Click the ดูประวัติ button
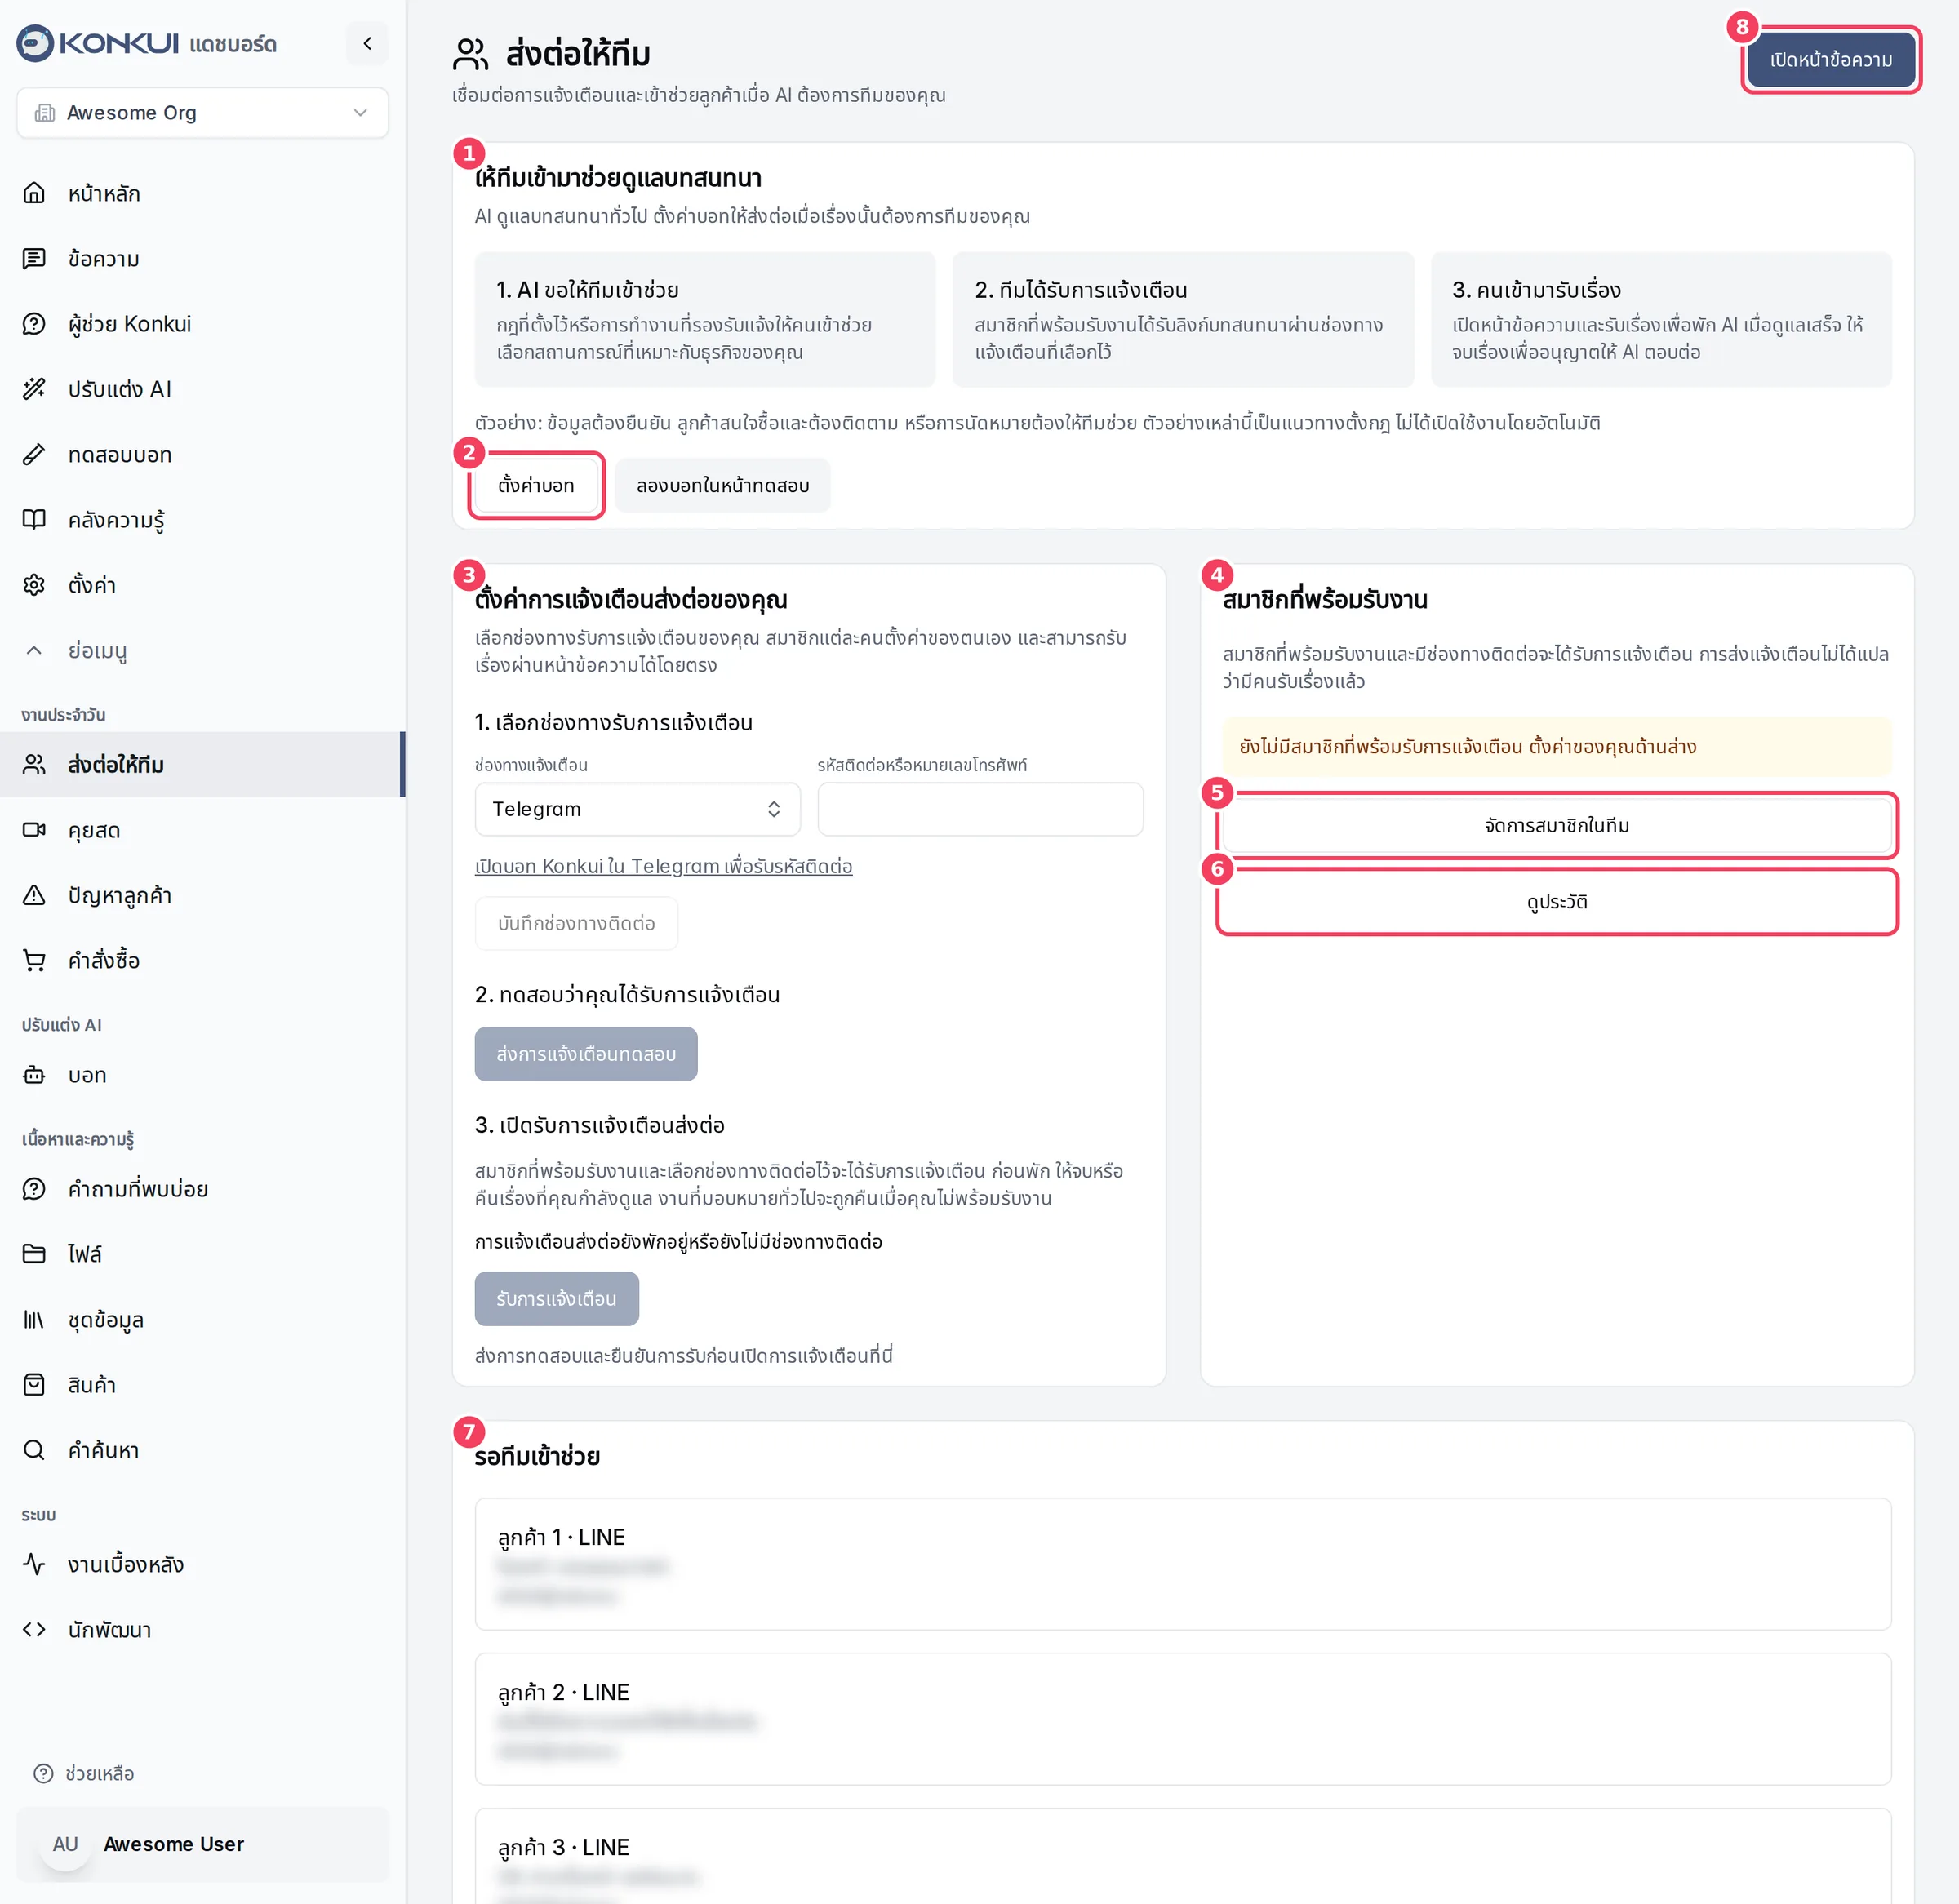Screen dimensions: 1959x1904 click(1556, 902)
